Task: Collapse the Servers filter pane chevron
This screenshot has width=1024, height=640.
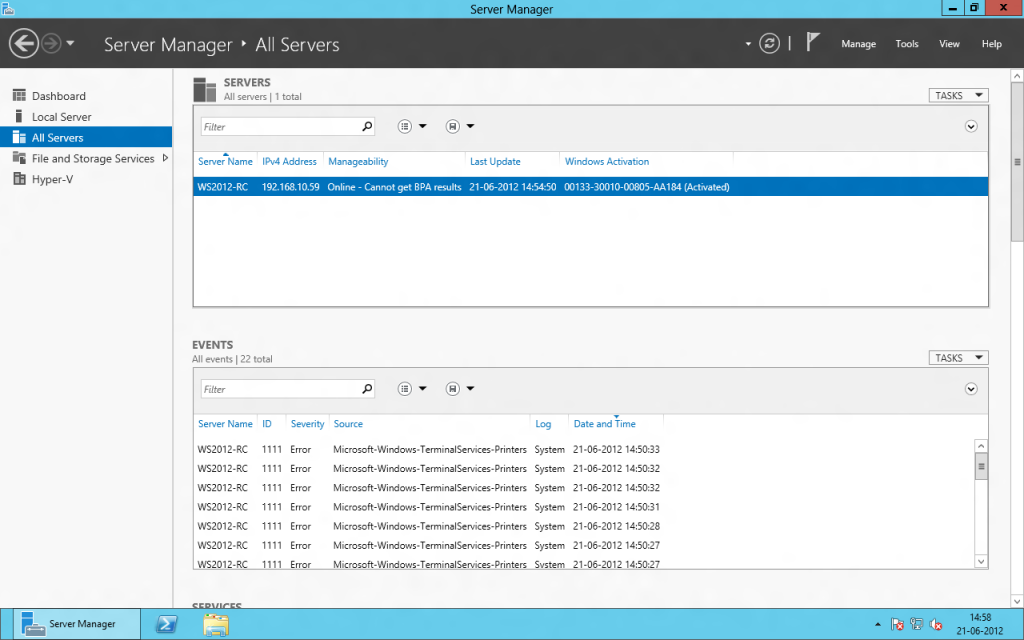Action: (x=970, y=125)
